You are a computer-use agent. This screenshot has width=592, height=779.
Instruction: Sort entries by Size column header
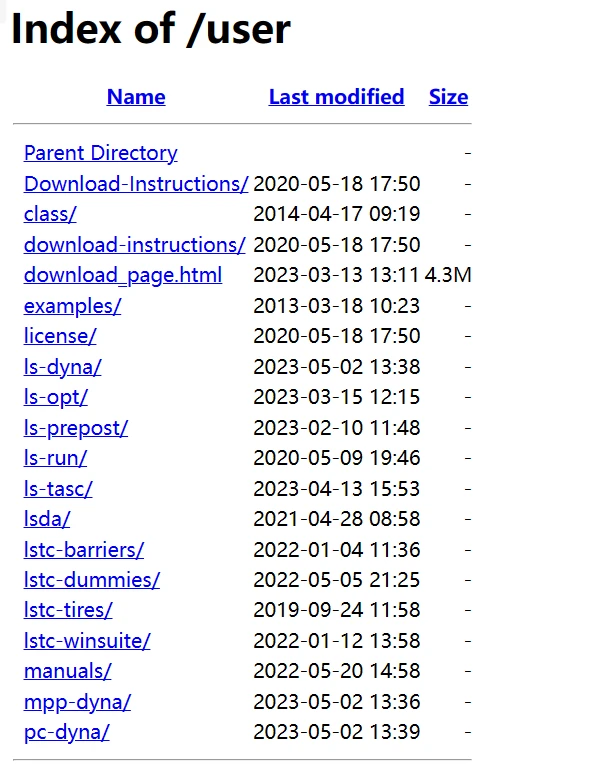tap(448, 97)
